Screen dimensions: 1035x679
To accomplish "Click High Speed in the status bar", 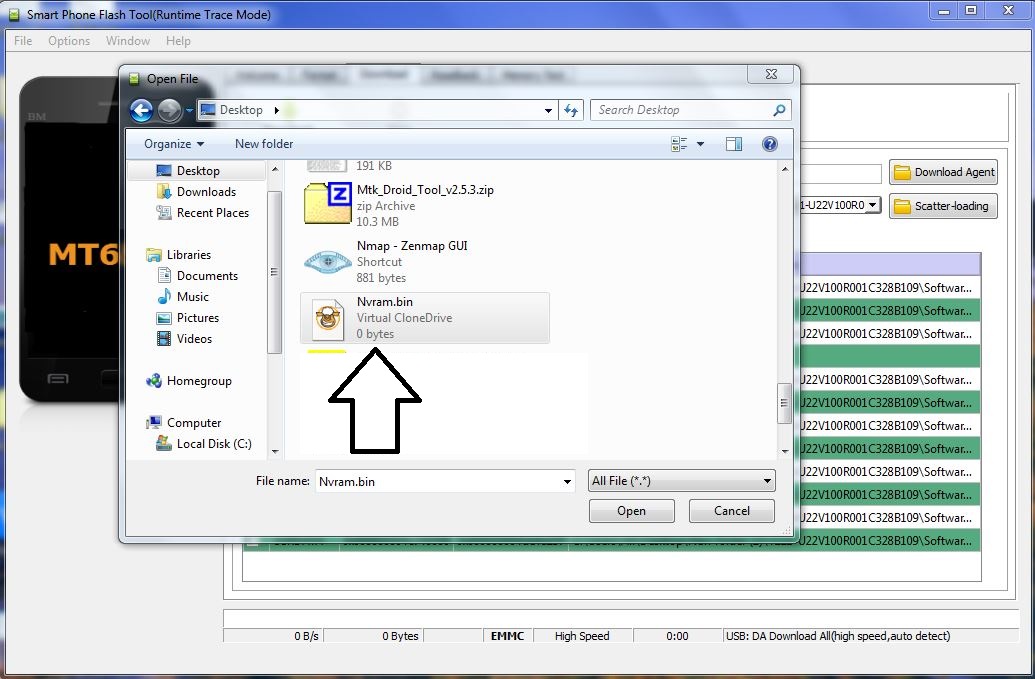I will tap(582, 636).
